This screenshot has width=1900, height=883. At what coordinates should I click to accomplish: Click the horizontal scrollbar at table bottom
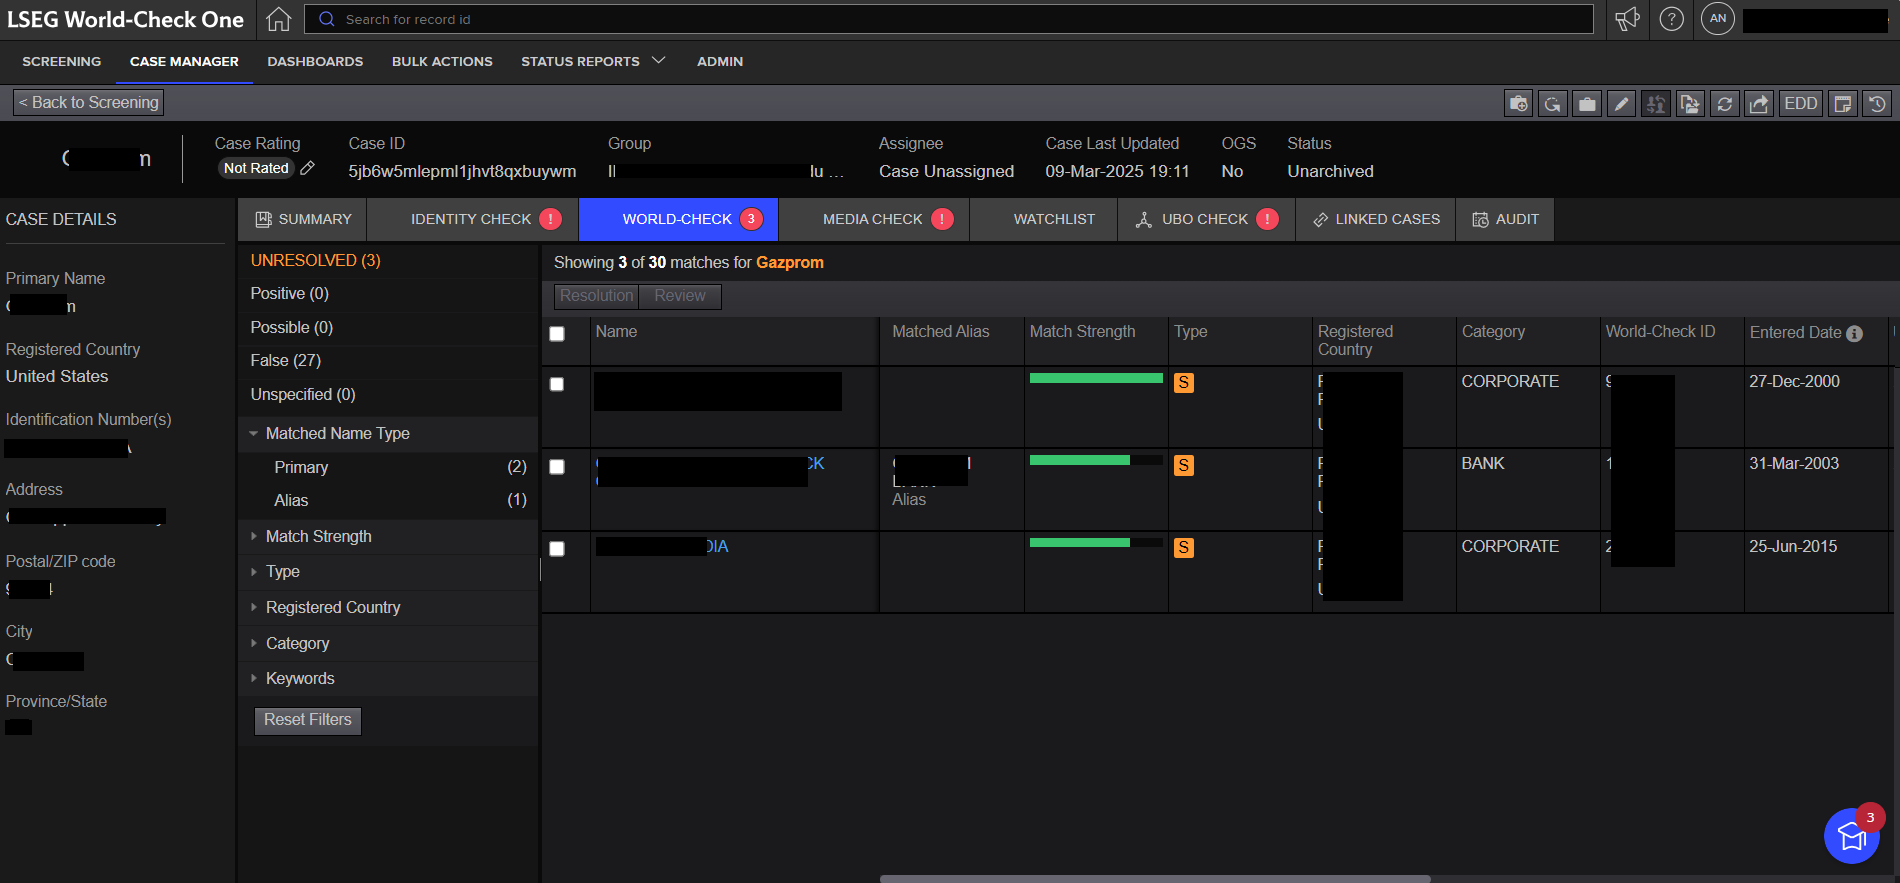click(x=1155, y=879)
